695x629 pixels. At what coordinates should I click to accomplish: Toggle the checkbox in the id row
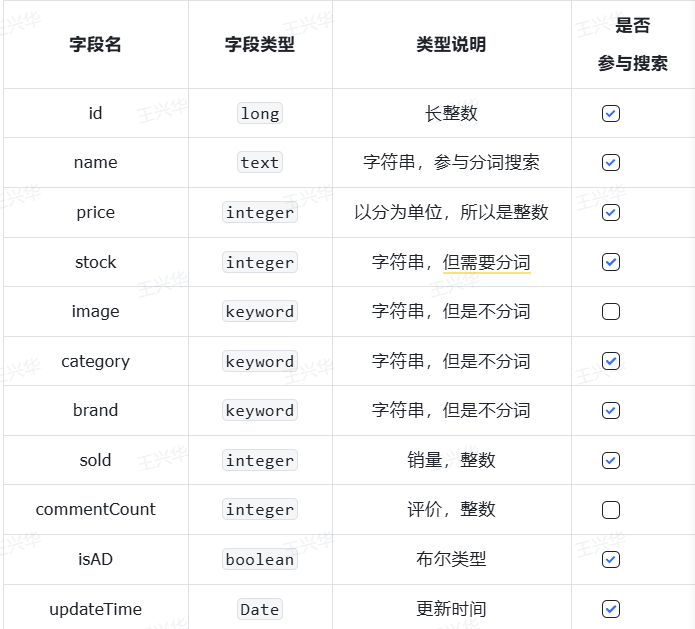(611, 114)
